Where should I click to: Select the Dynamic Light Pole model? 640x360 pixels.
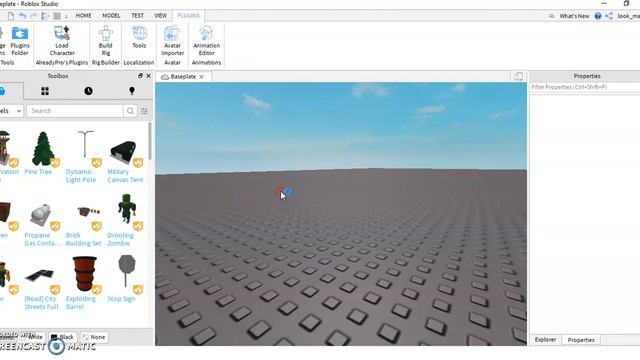point(85,144)
